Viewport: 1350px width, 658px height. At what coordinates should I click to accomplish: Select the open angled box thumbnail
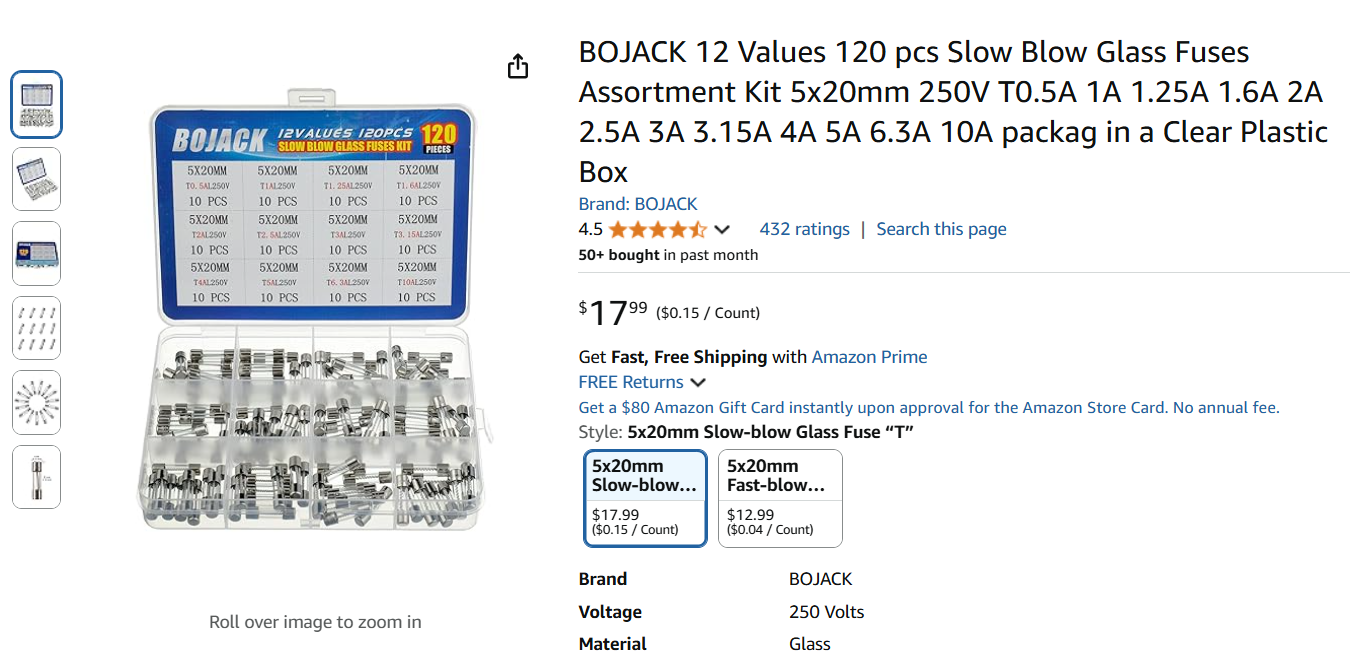coord(37,179)
